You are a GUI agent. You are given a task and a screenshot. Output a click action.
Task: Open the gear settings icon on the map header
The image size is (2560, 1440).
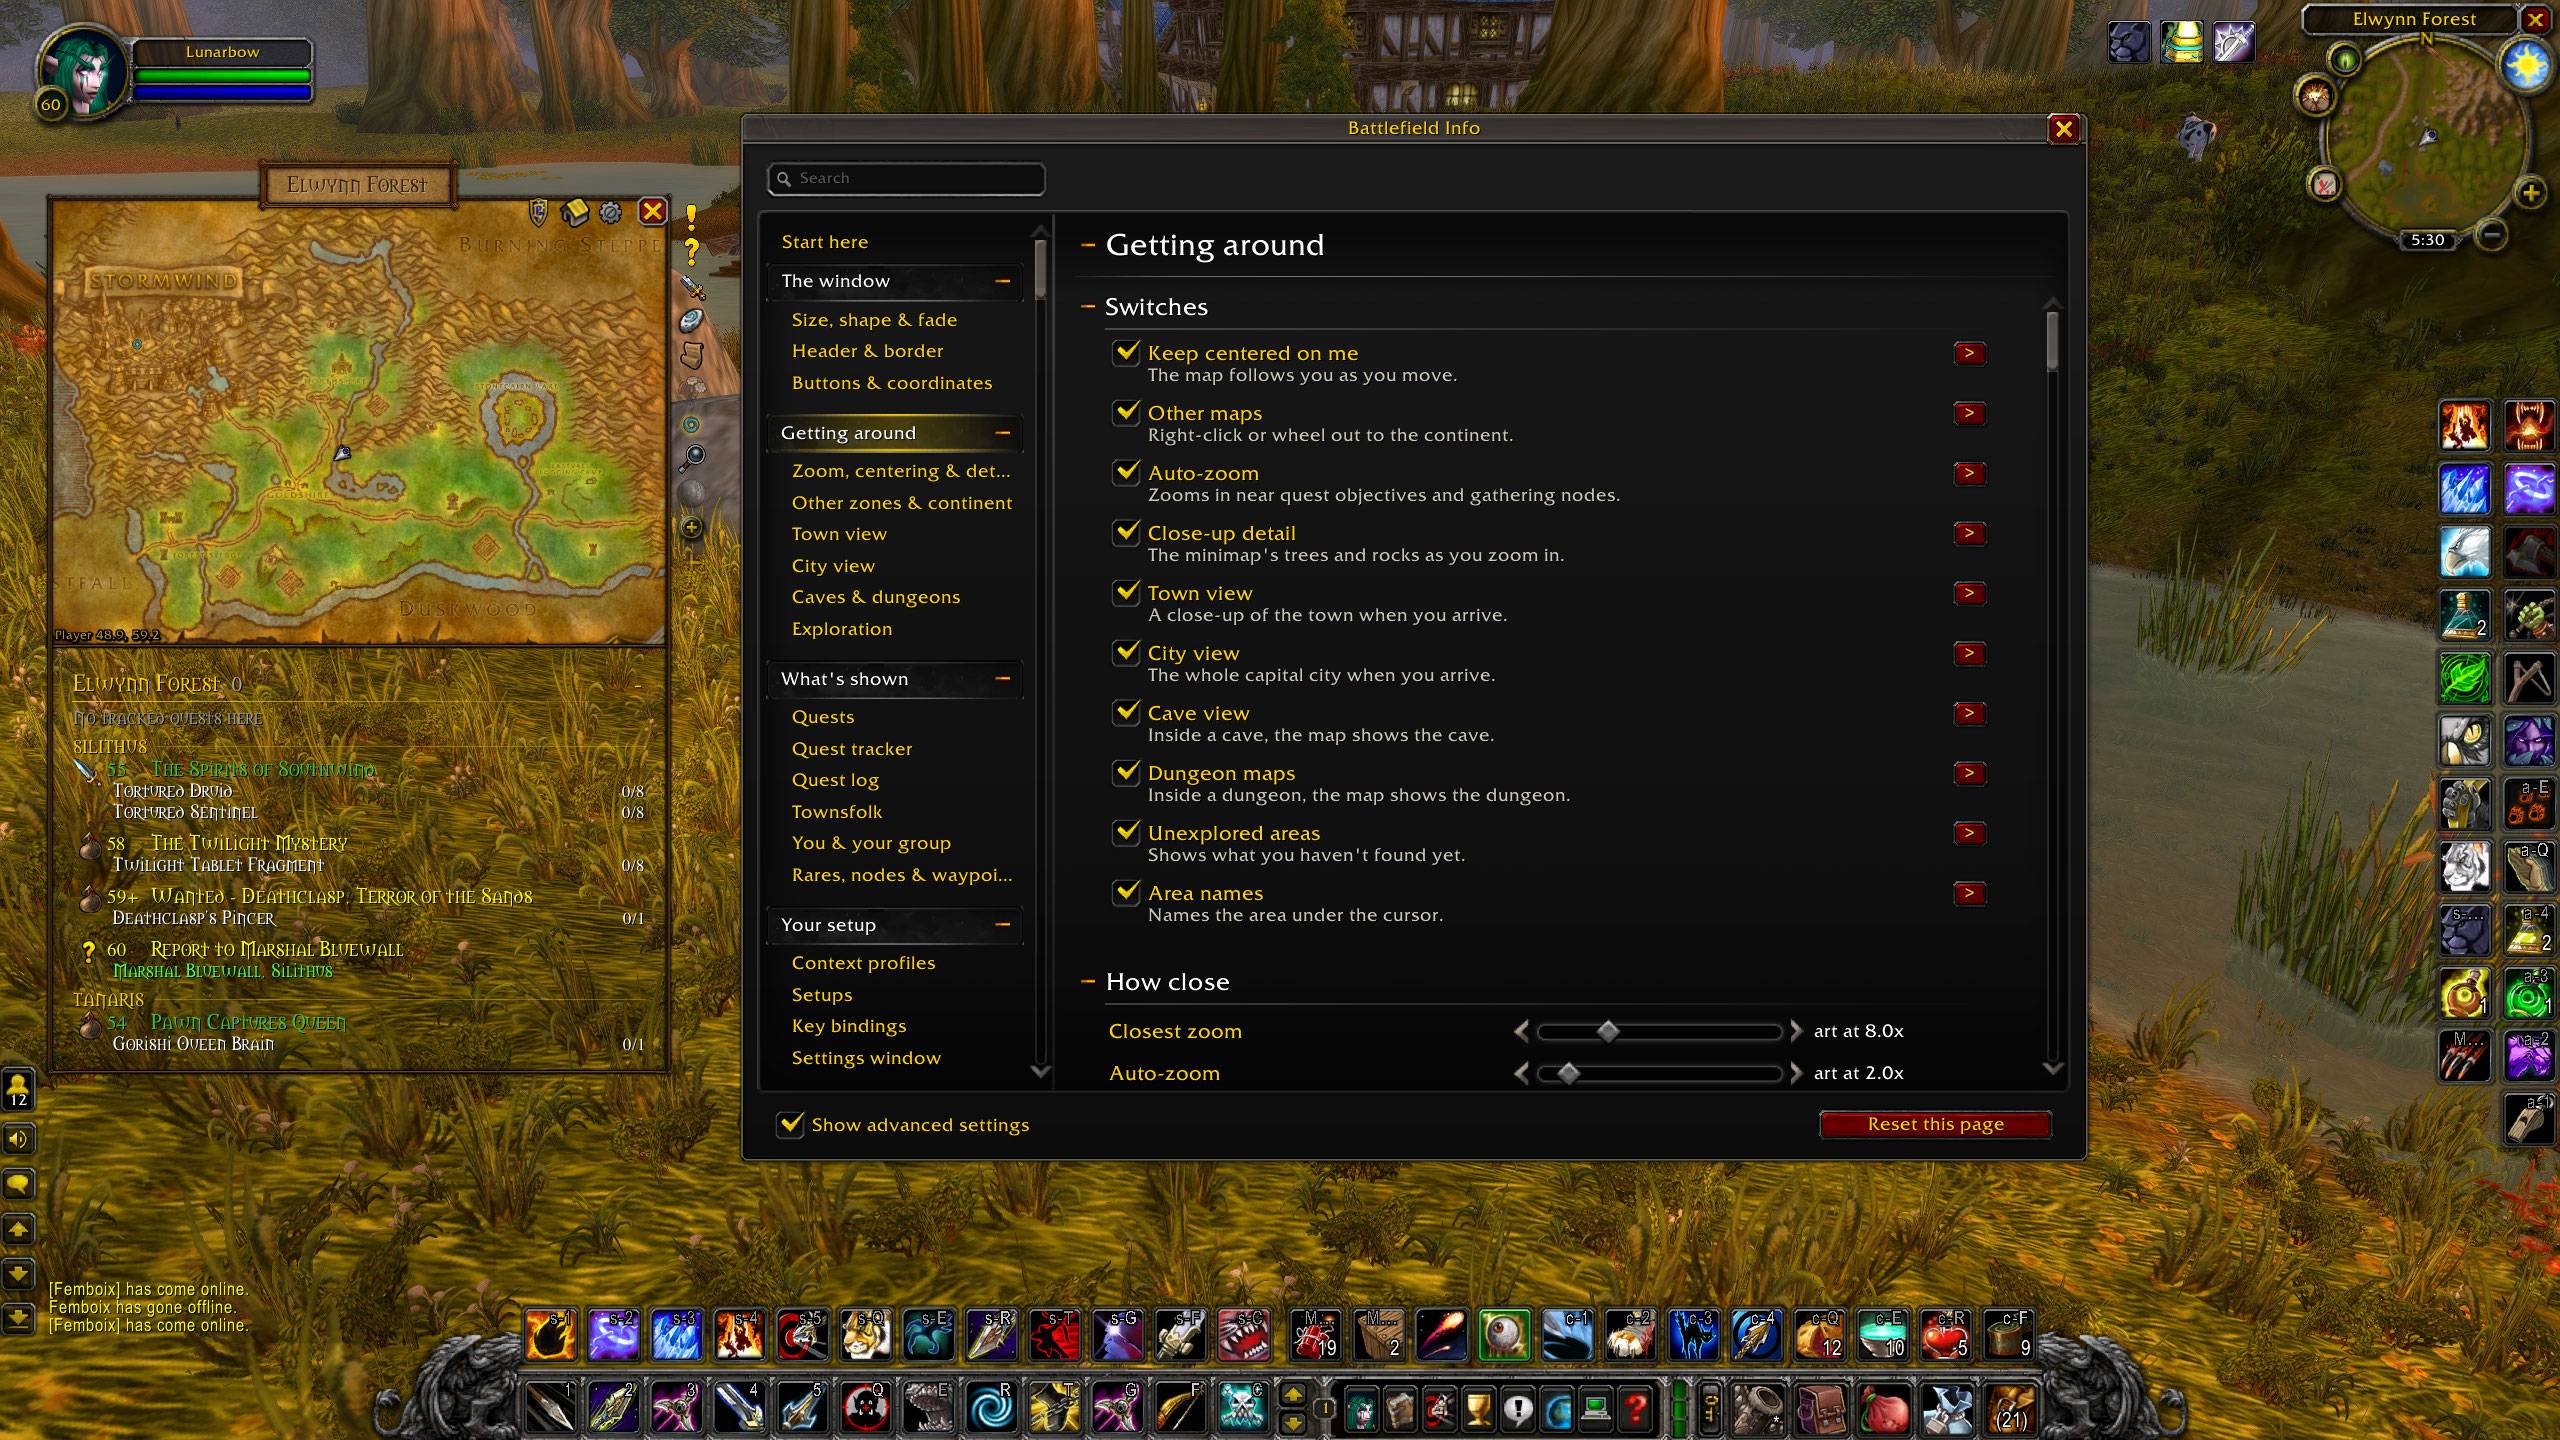click(x=610, y=212)
